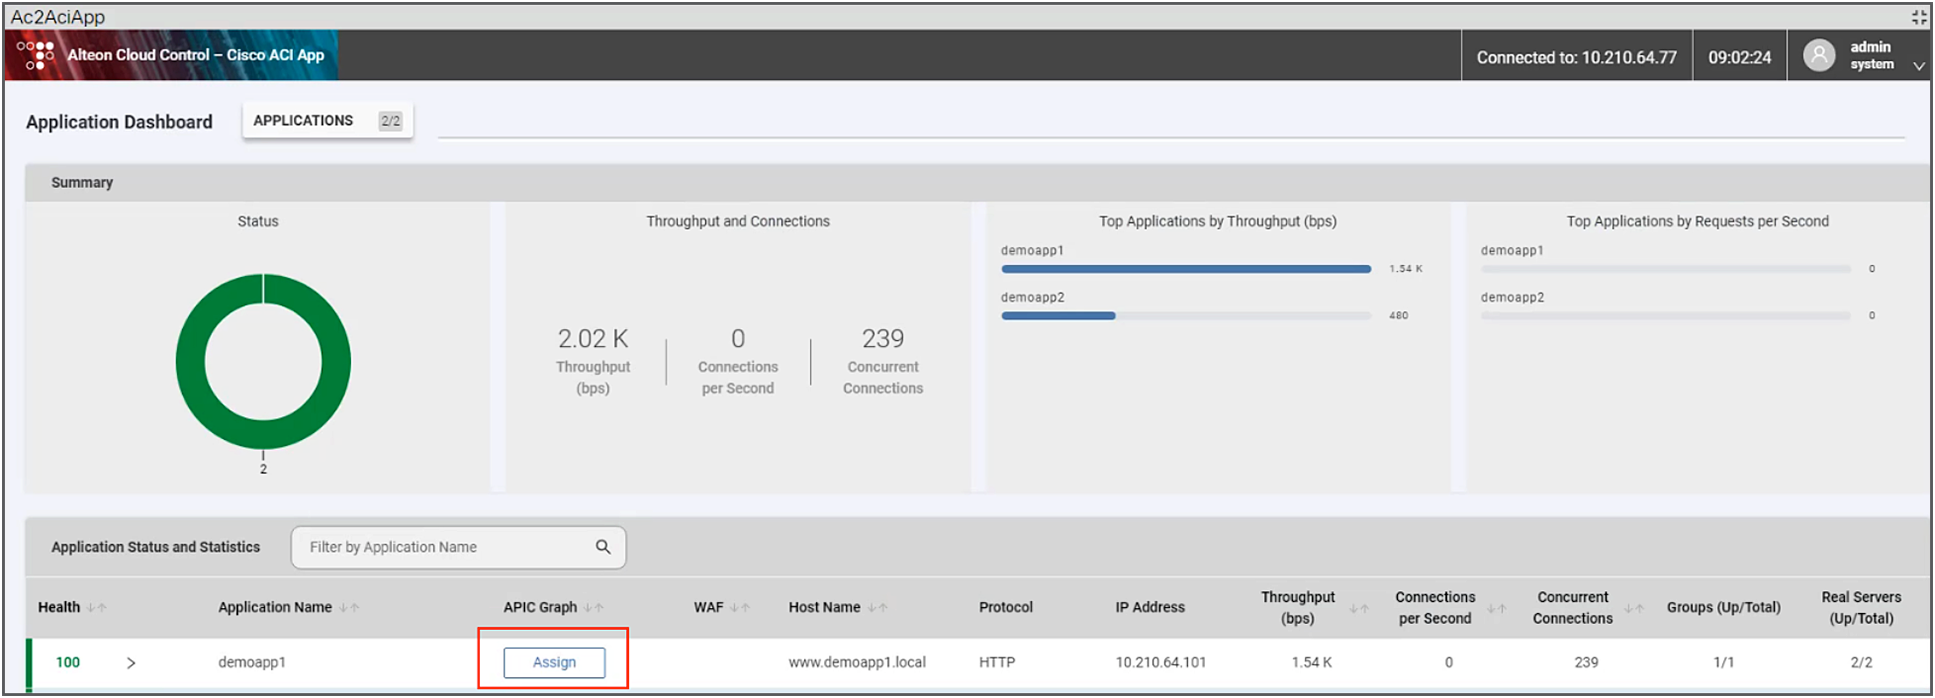
Task: Click the '239' concurrent connections summary value
Action: (x=883, y=339)
